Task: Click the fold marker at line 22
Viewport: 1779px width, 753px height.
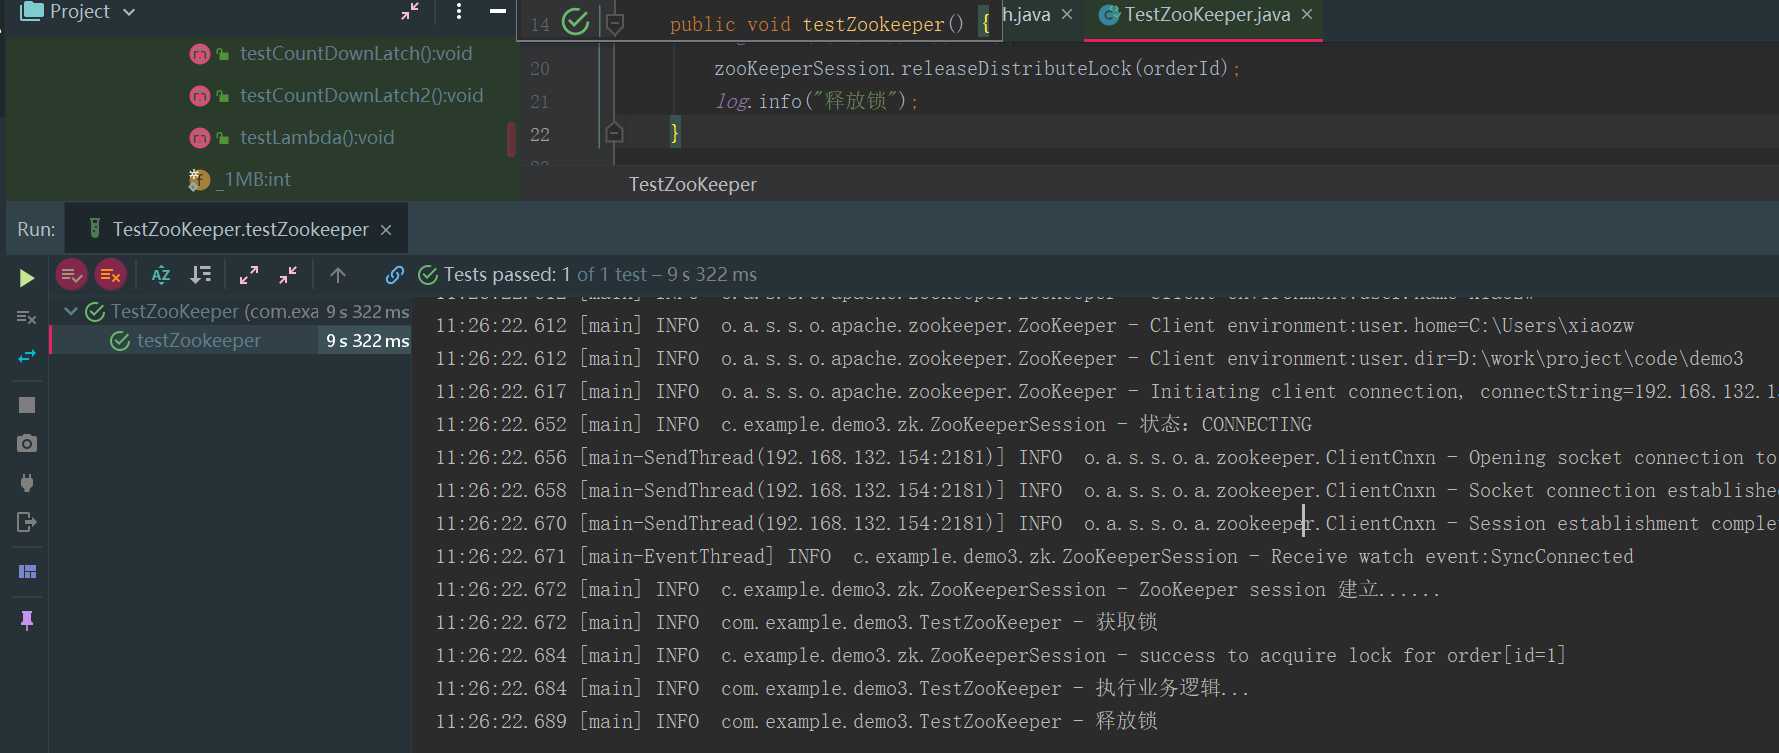Action: click(x=614, y=132)
